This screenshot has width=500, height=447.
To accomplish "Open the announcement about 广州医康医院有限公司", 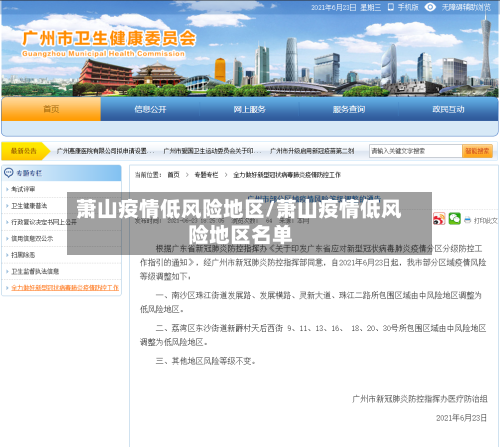I will (x=105, y=151).
